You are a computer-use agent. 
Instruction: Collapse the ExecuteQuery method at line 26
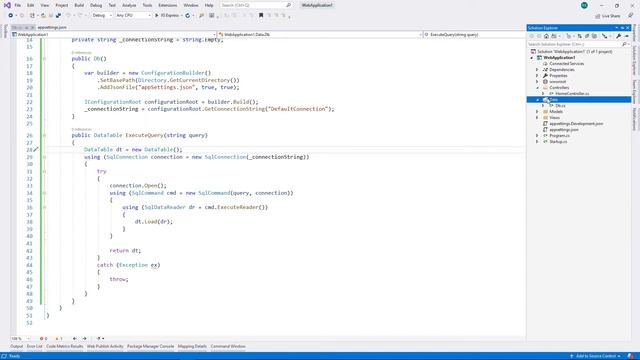44,136
